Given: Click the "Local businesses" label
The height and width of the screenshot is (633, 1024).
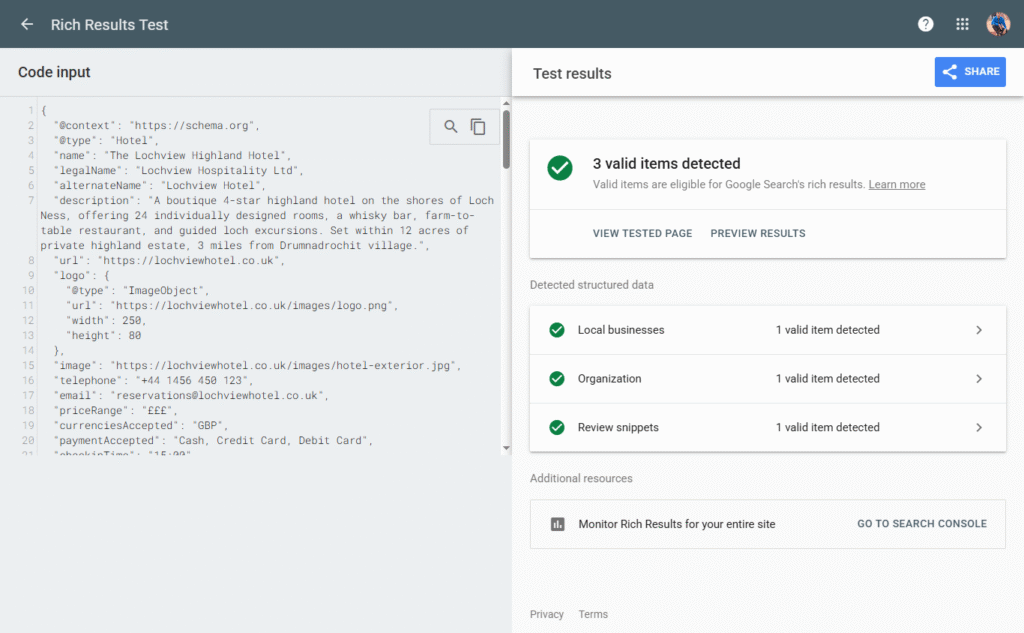Looking at the screenshot, I should point(621,330).
